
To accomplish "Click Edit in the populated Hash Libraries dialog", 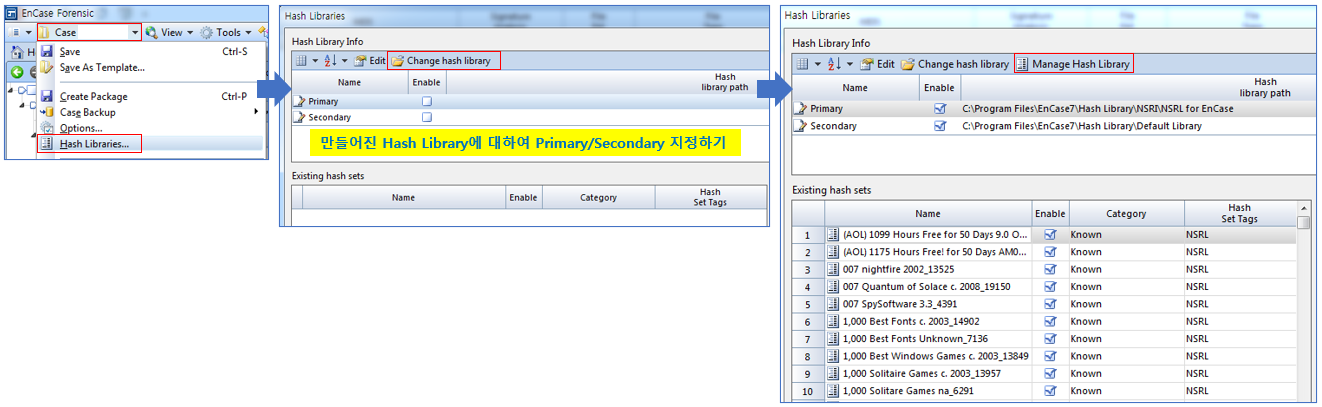I will point(876,64).
